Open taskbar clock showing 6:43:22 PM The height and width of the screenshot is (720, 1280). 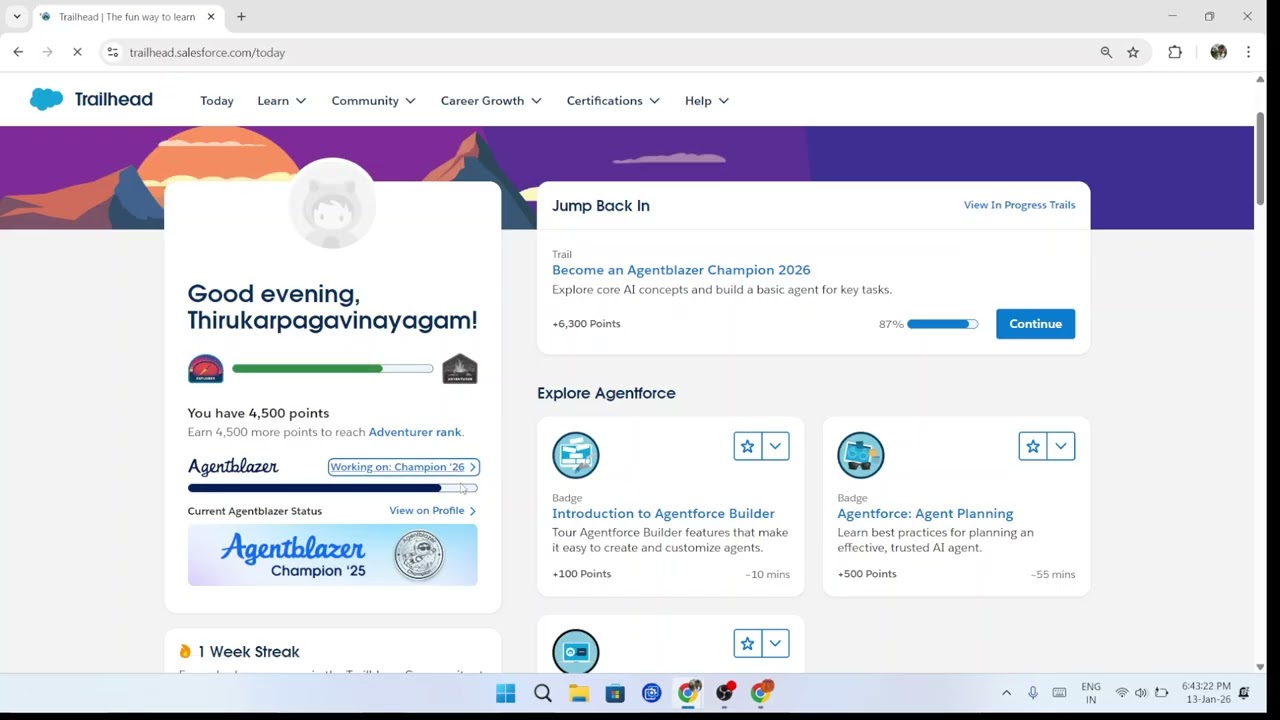(1206, 693)
